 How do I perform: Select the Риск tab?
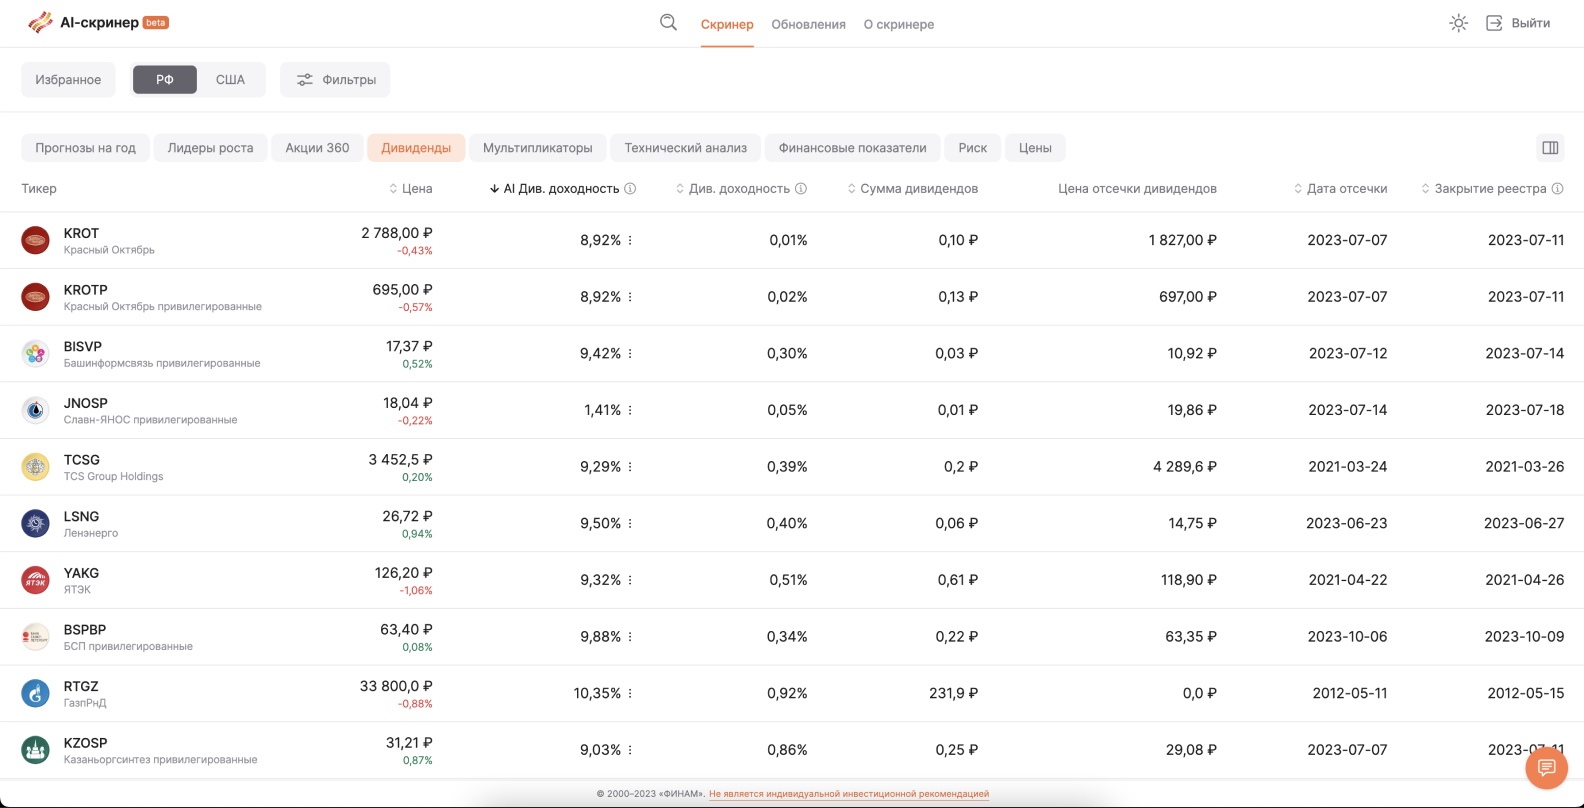[972, 148]
